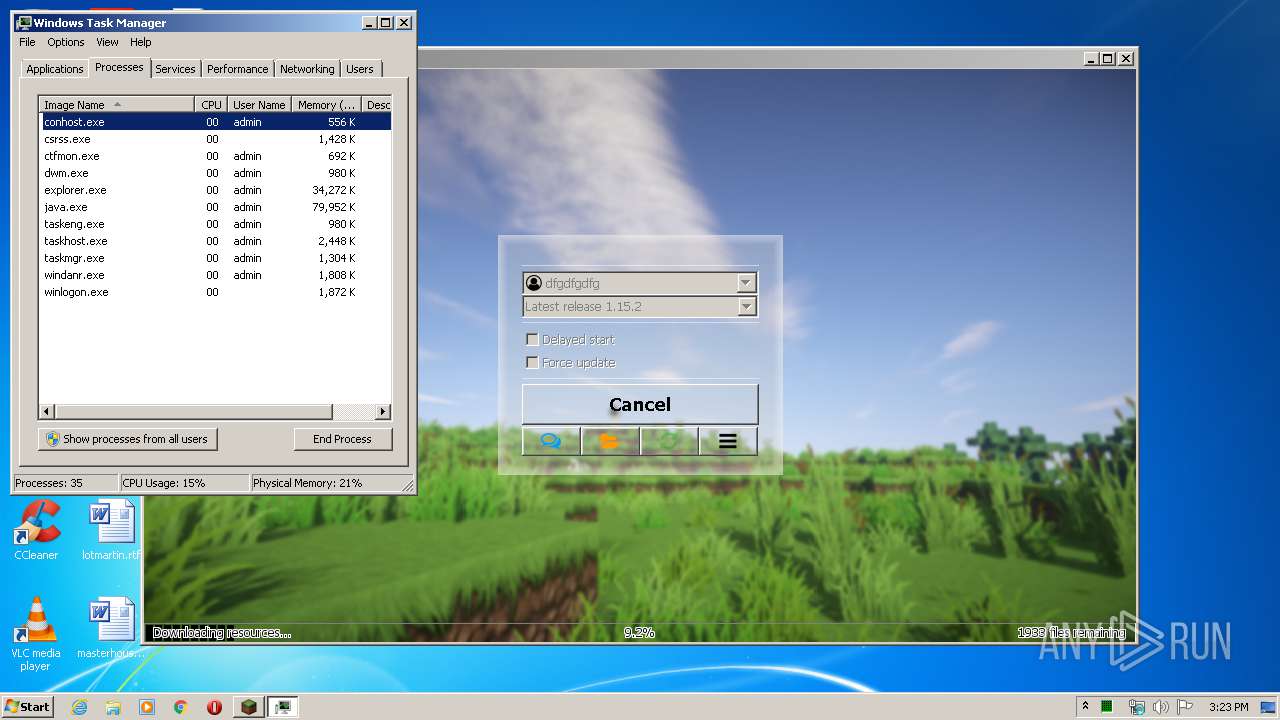Open the launcher chat/support icon button
The height and width of the screenshot is (720, 1280).
click(551, 441)
